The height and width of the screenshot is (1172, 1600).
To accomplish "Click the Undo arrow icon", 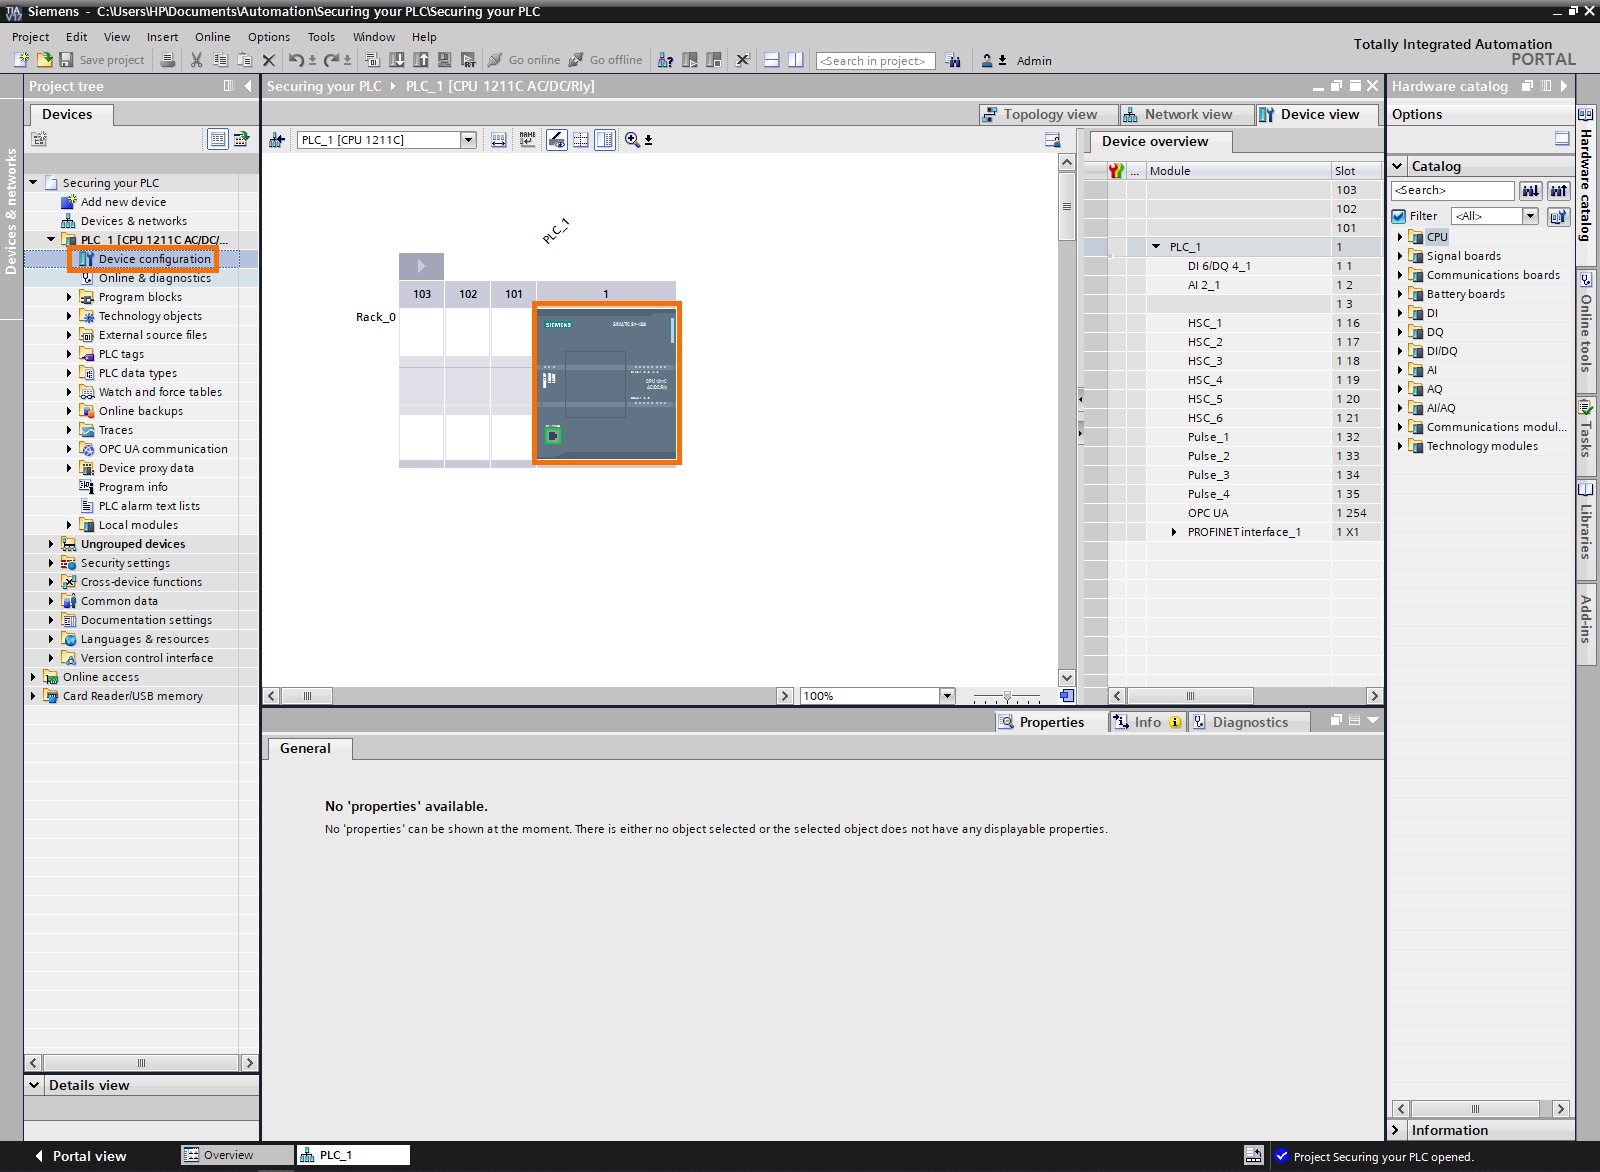I will (x=296, y=60).
